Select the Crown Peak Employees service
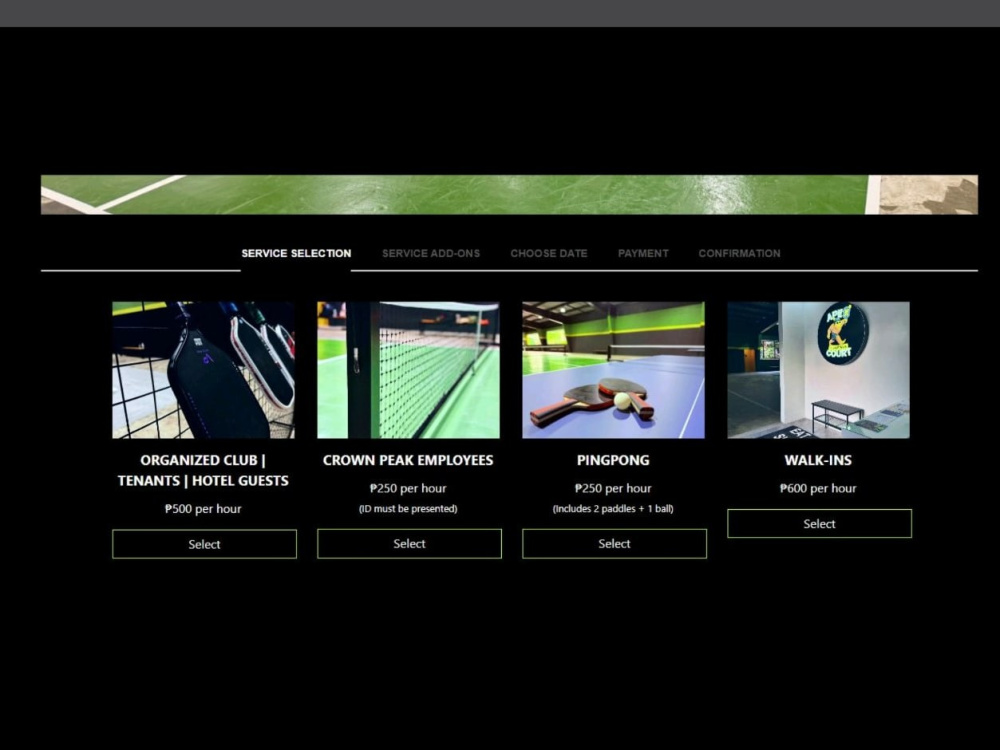Viewport: 1000px width, 750px height. point(409,543)
